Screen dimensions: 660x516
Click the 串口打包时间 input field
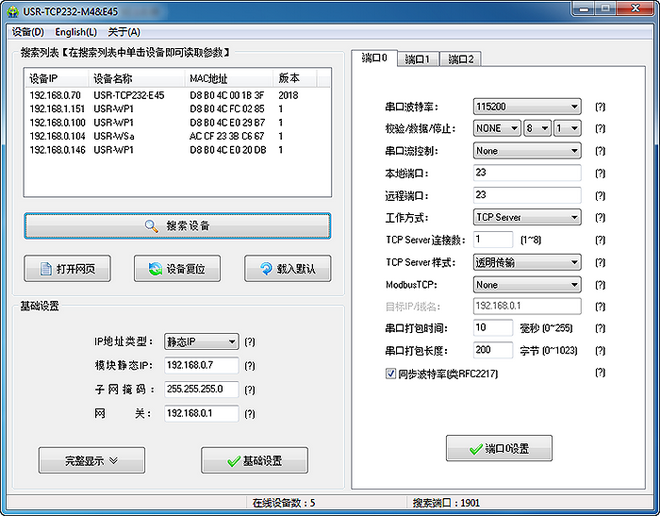coord(493,328)
